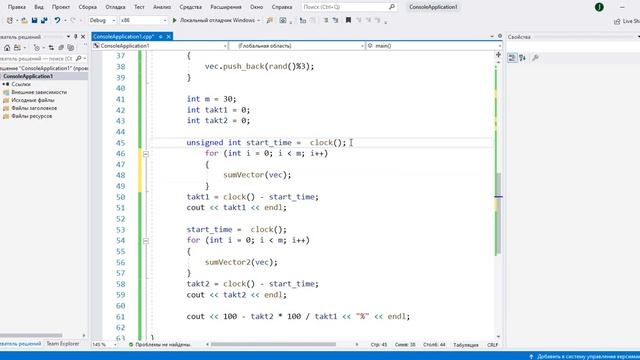Open the x86 platform dropdown
Image resolution: width=640 pixels, height=360 pixels.
tap(144, 20)
